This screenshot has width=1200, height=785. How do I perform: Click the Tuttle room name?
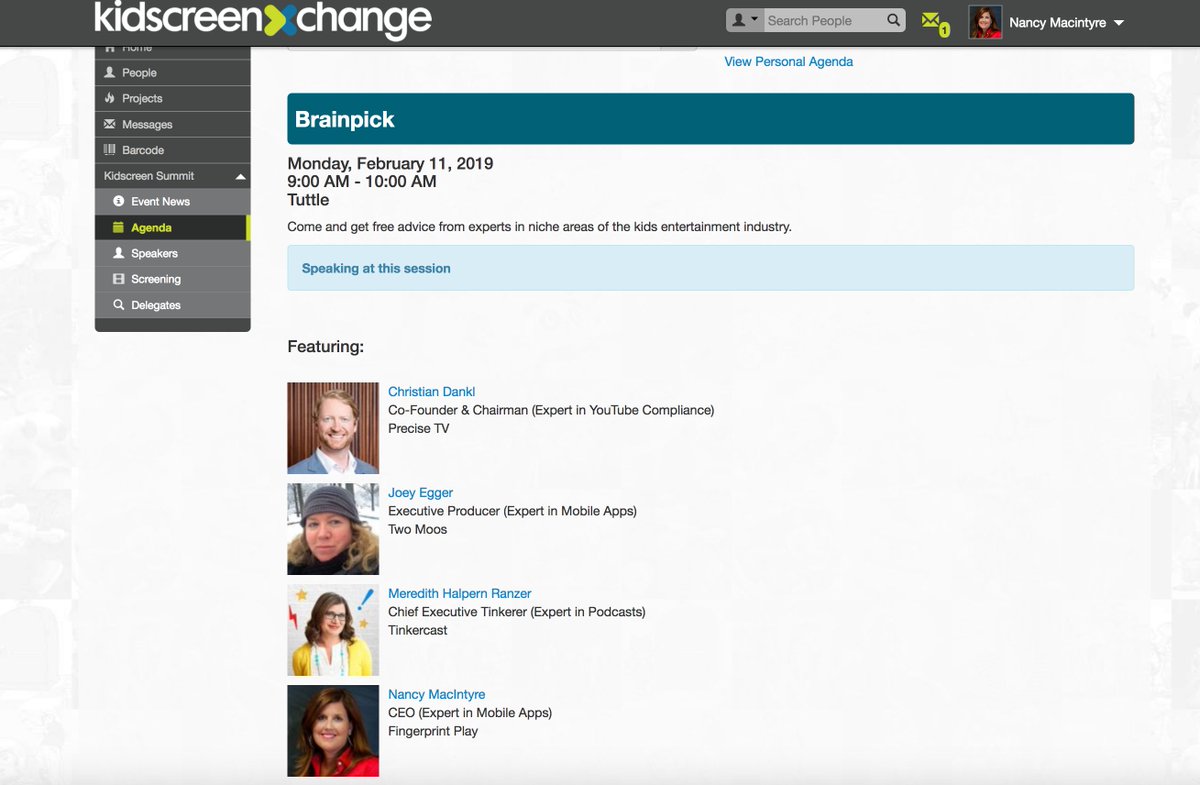309,200
